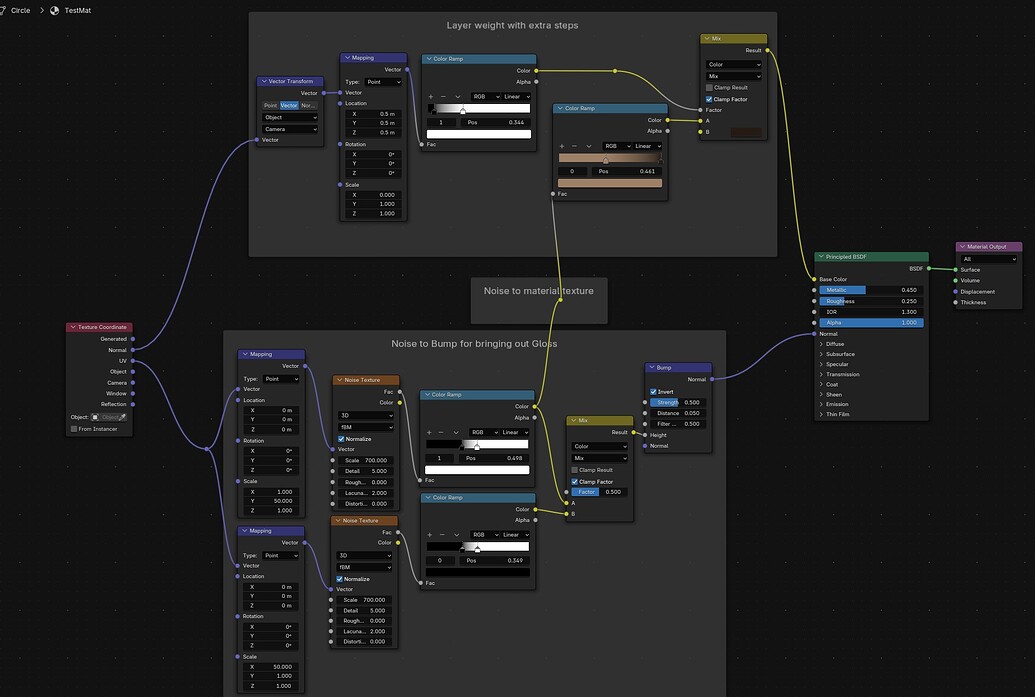Uncheck Invert on the Bump node
Screen dimensions: 1035x697
pyautogui.click(x=653, y=391)
